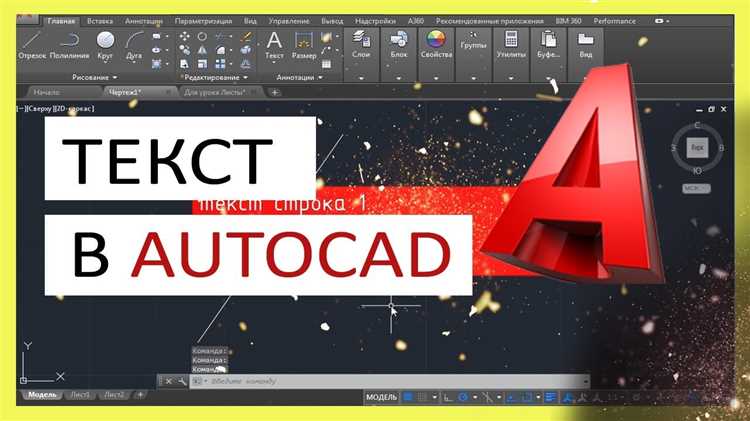Switch to the Лист2 layout tab

[114, 395]
